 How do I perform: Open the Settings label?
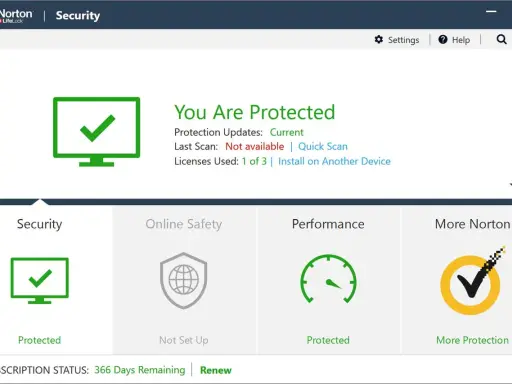point(403,40)
